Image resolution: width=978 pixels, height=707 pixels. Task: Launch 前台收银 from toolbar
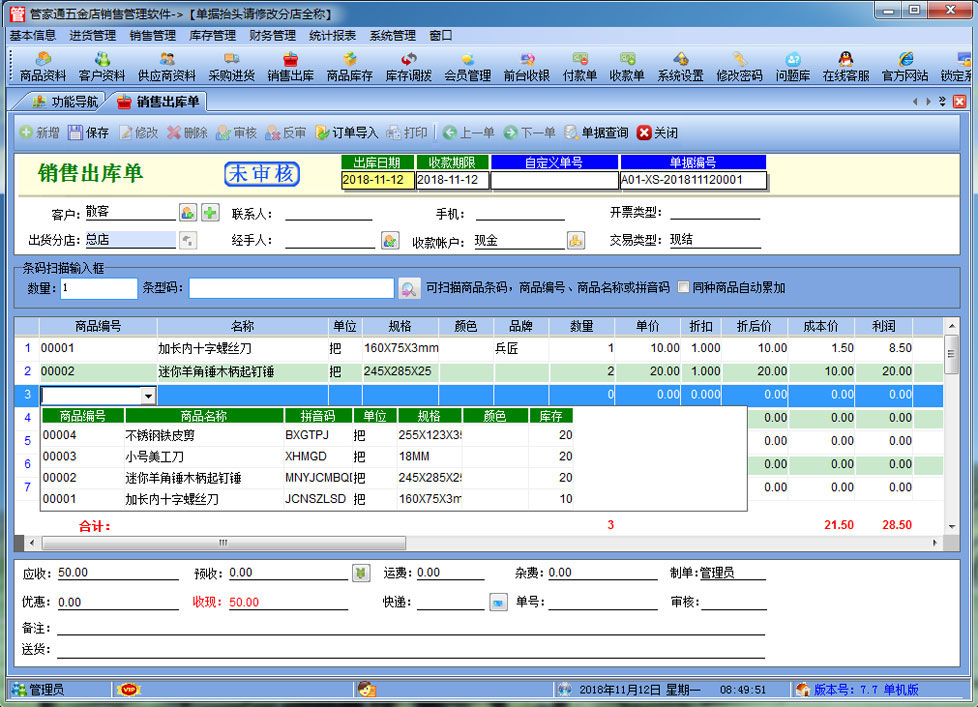[526, 67]
